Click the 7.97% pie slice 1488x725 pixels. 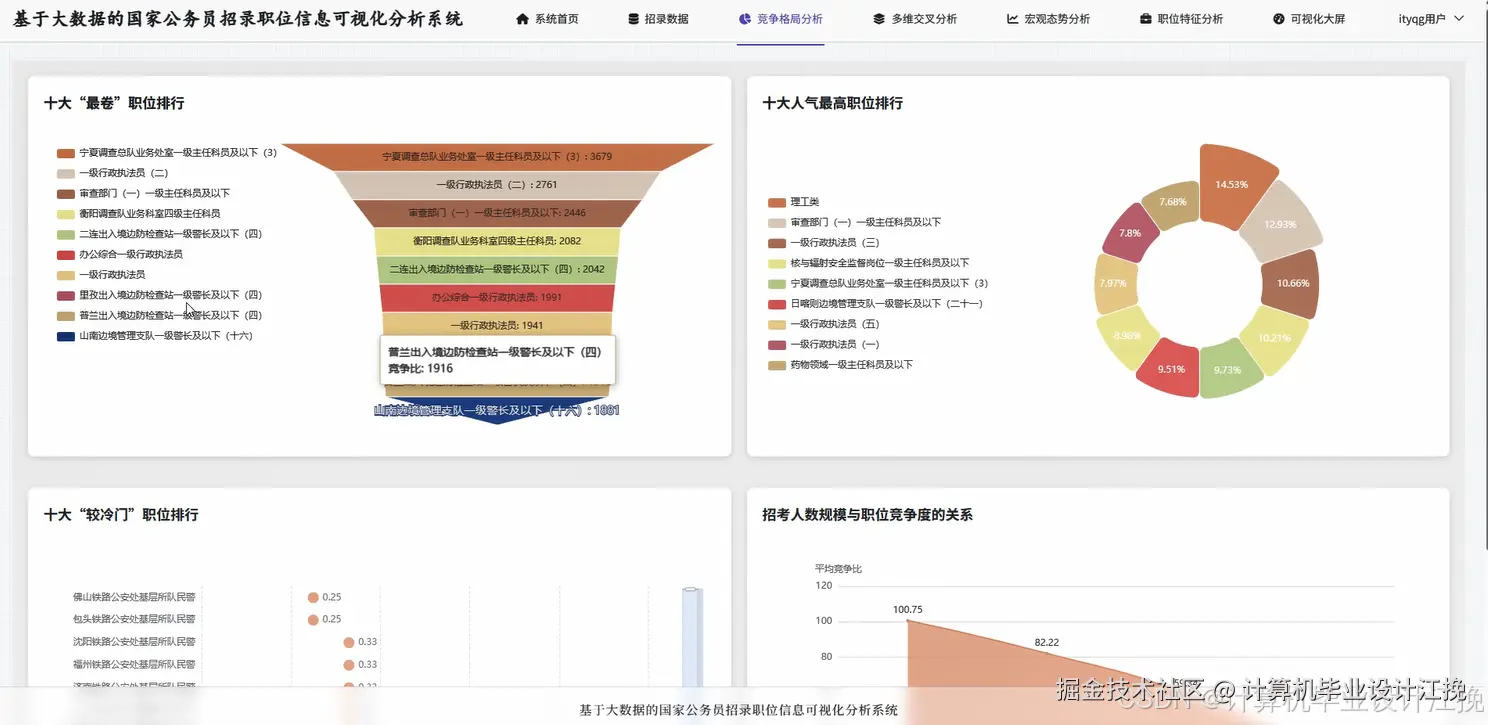(x=1113, y=283)
